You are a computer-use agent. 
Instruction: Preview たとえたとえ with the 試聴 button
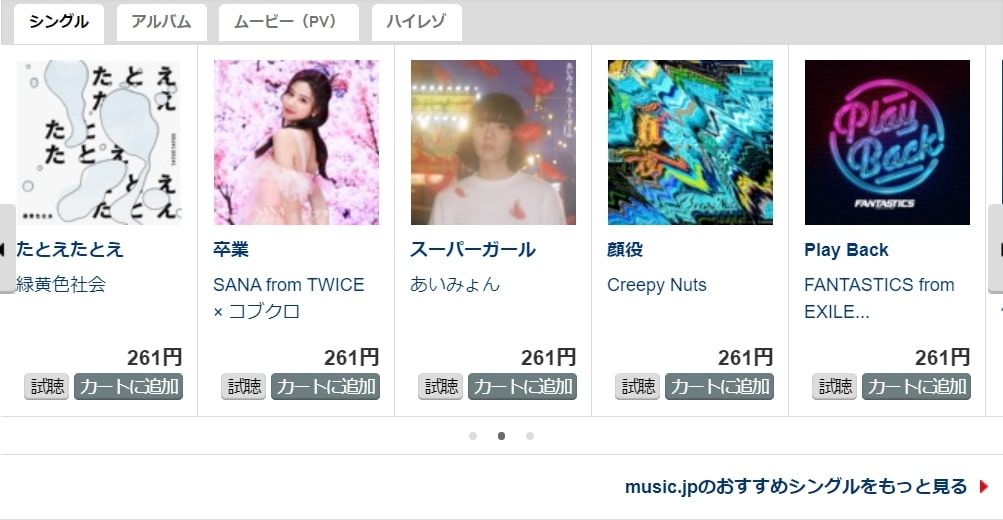coord(47,387)
